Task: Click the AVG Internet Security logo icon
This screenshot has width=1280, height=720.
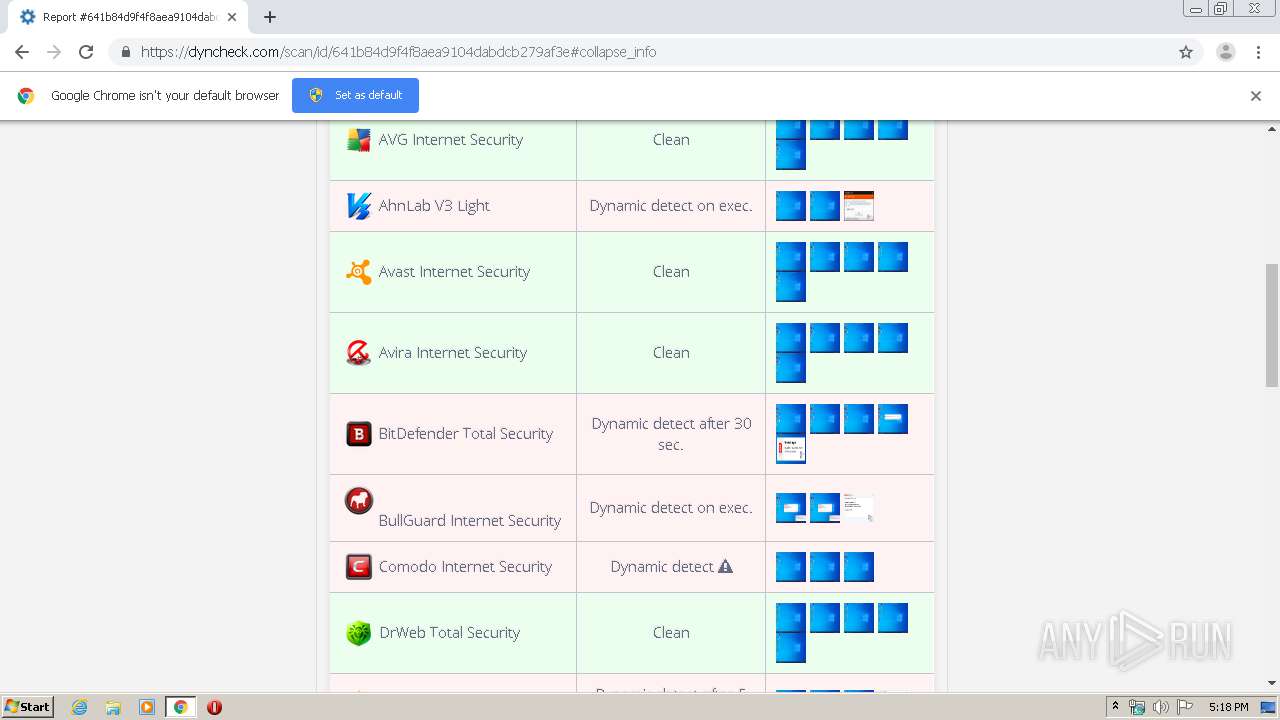Action: coord(358,140)
